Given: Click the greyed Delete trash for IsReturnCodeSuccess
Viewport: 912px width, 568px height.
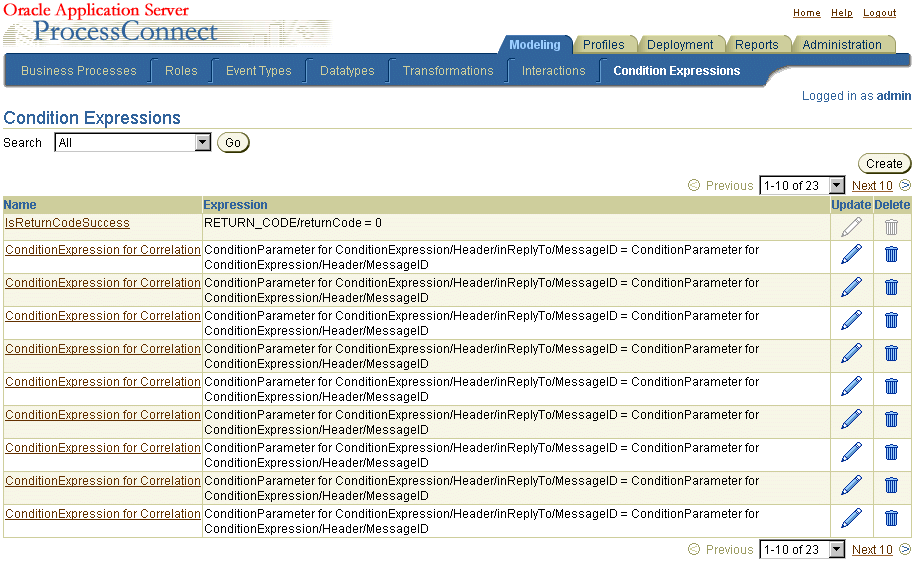Looking at the screenshot, I should click(x=891, y=227).
